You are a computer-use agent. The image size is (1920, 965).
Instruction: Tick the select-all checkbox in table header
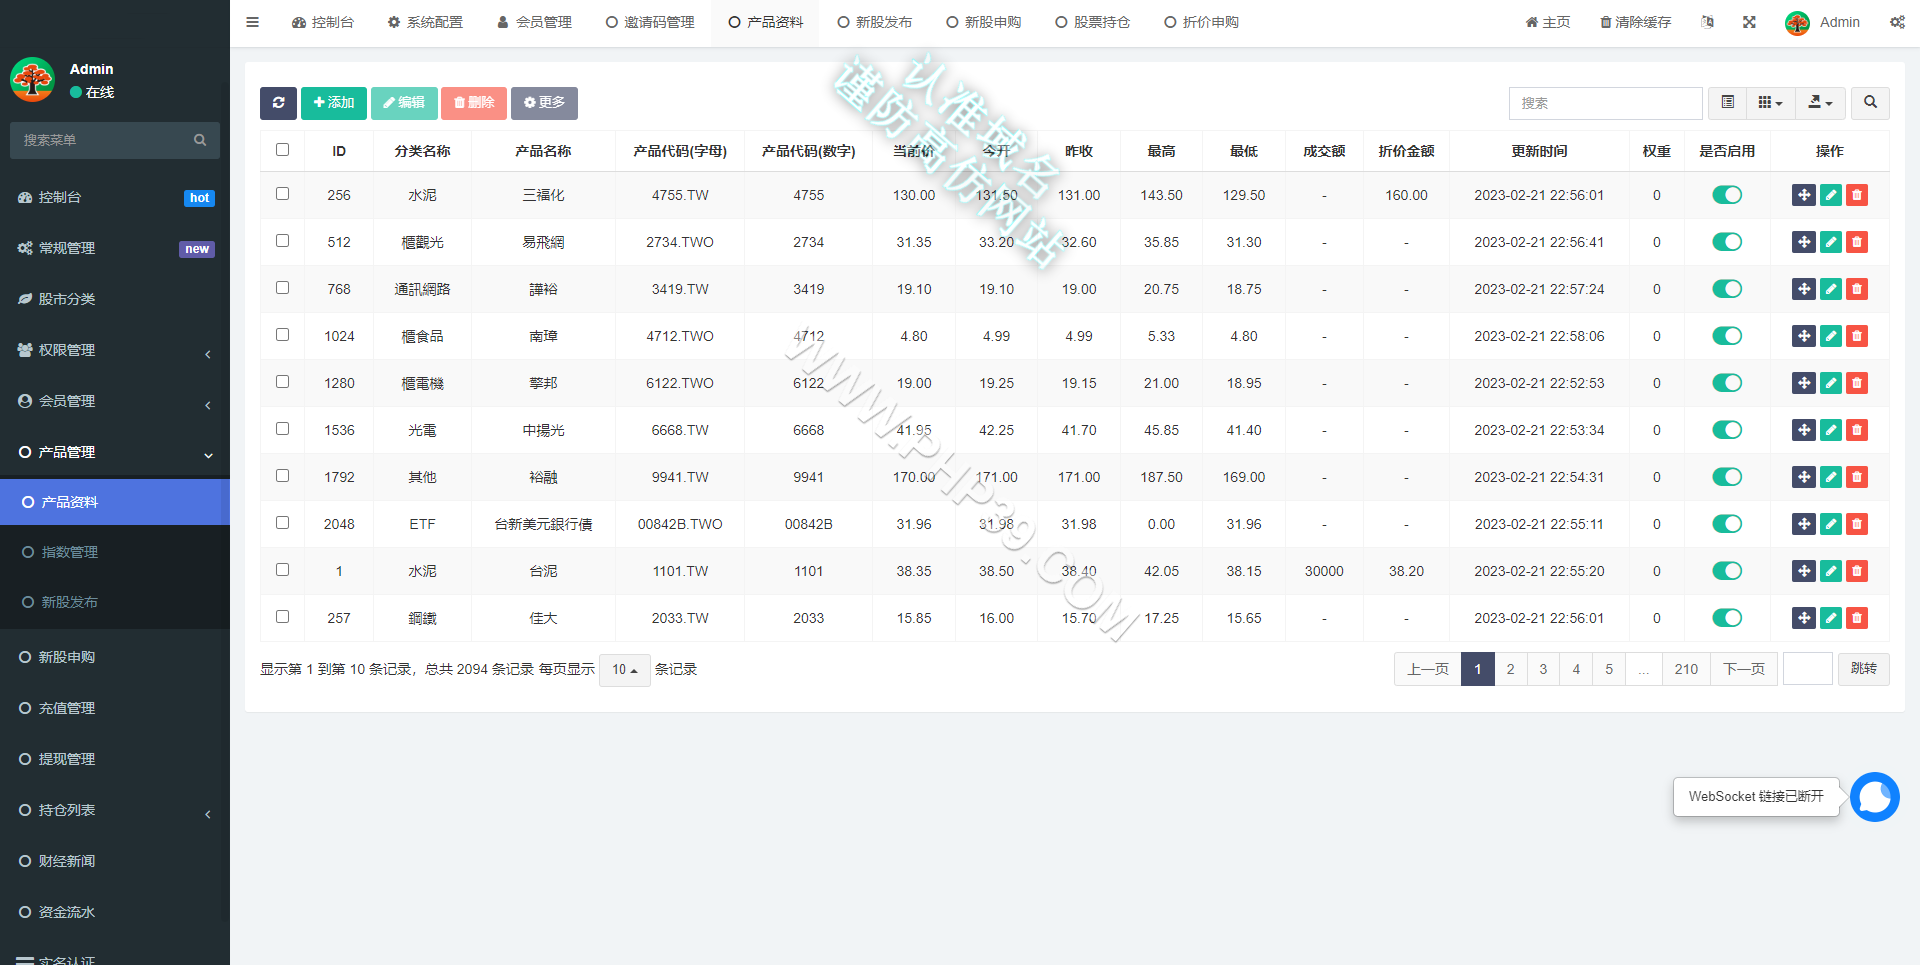click(x=283, y=150)
